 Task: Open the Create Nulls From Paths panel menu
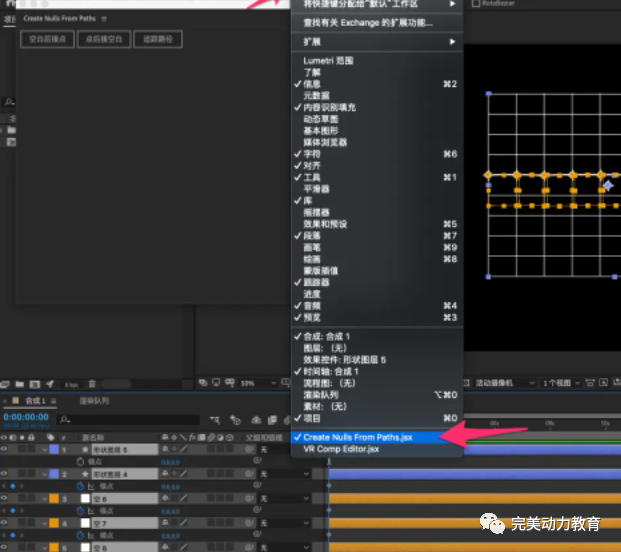(x=104, y=19)
